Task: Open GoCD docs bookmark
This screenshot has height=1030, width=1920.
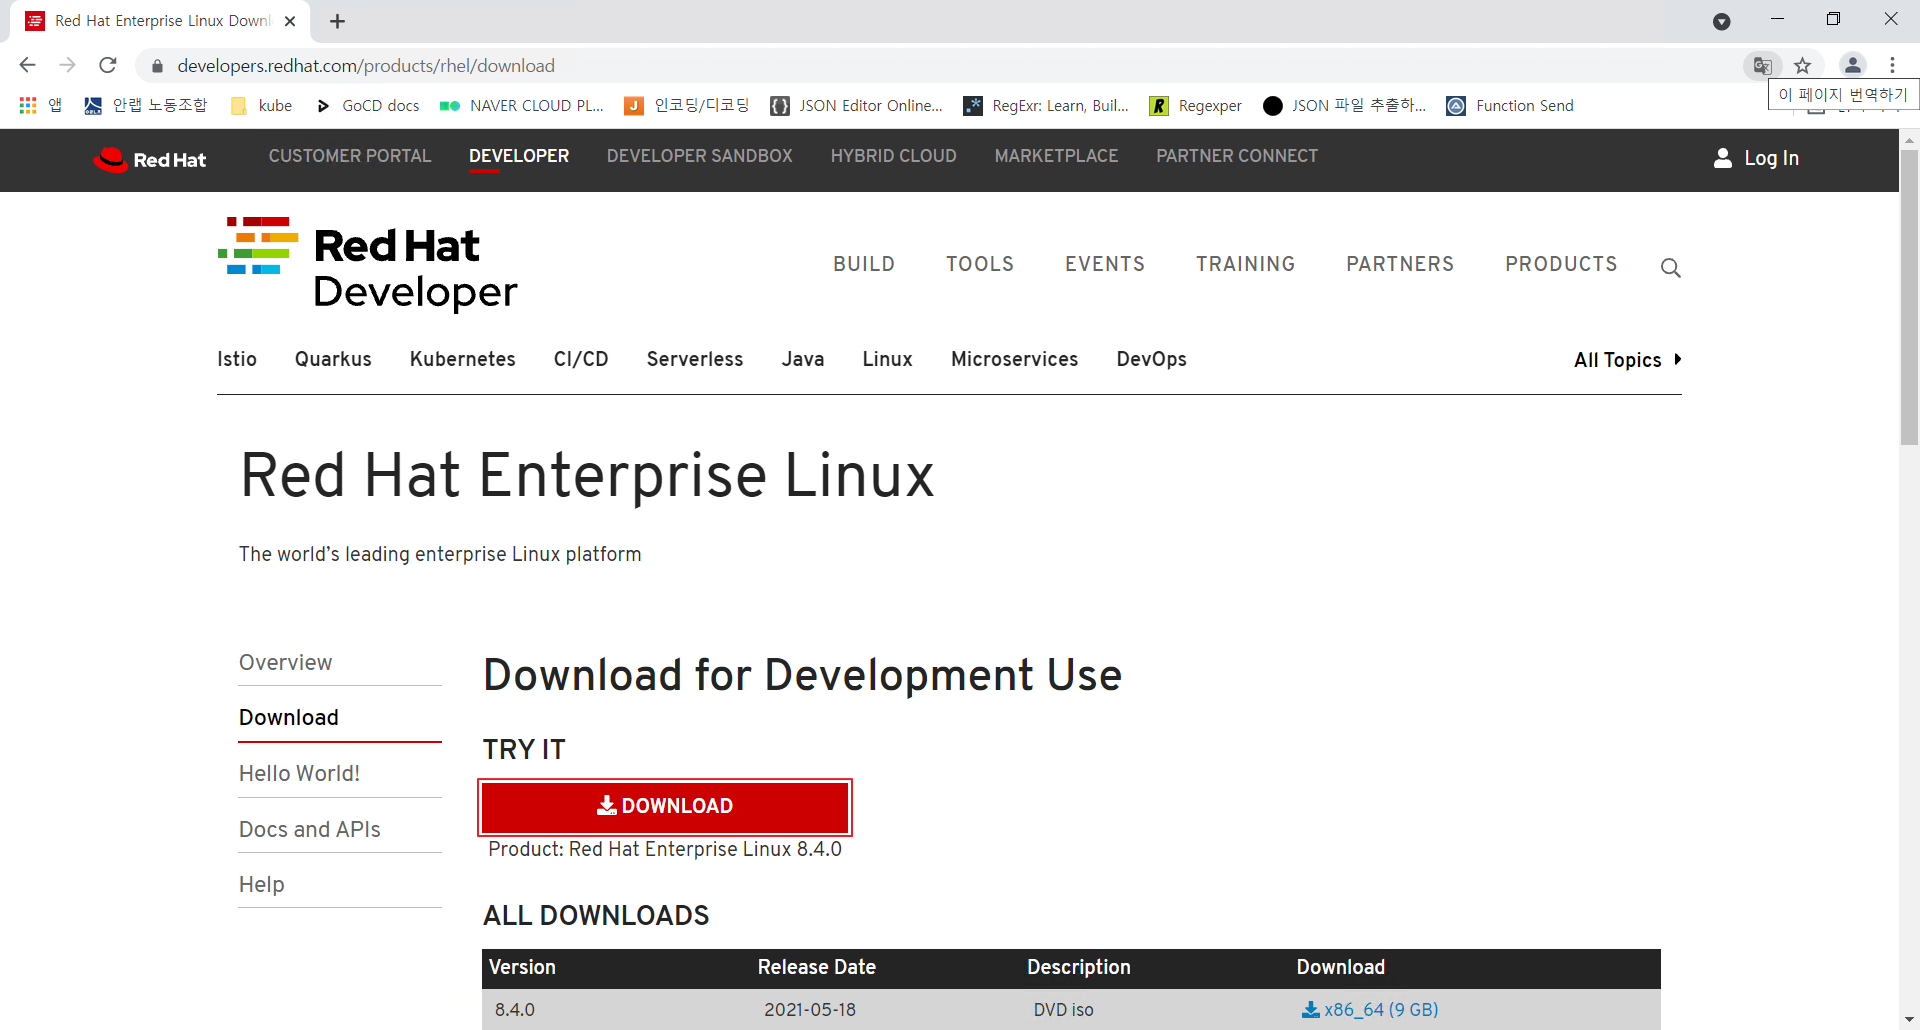Action: (x=368, y=105)
